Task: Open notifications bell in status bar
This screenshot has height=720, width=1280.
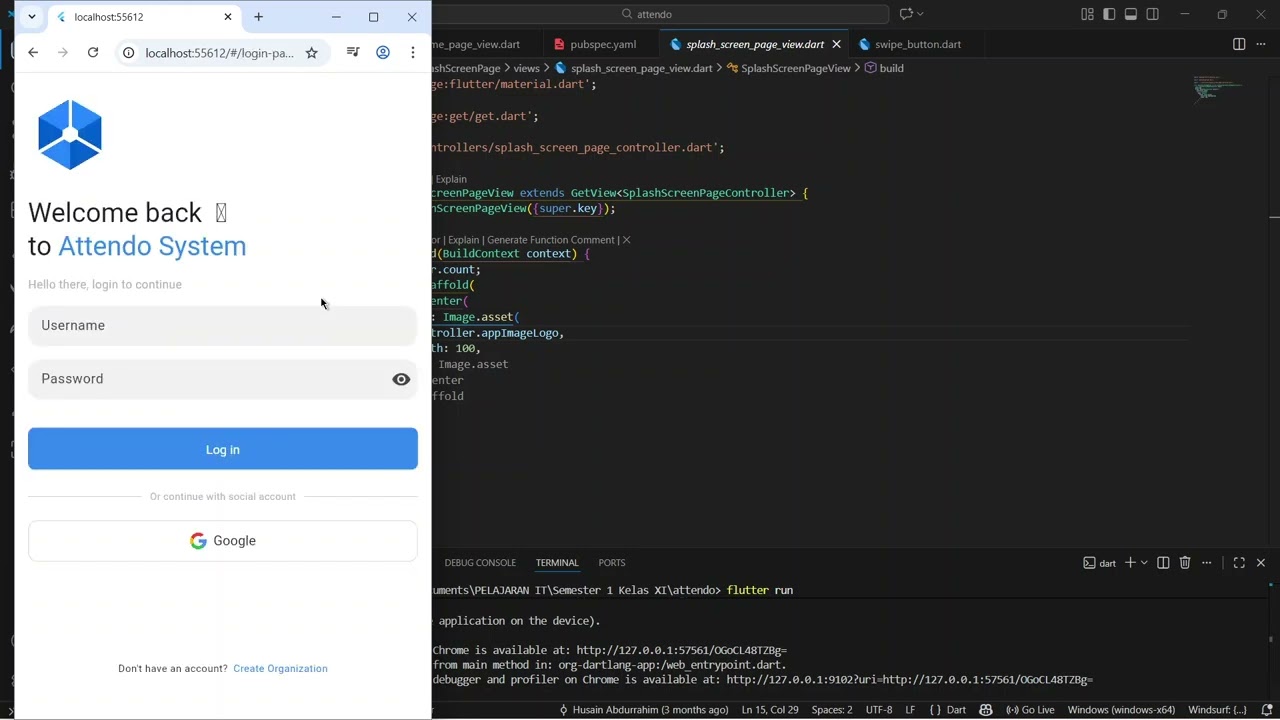Action: coord(1267,710)
